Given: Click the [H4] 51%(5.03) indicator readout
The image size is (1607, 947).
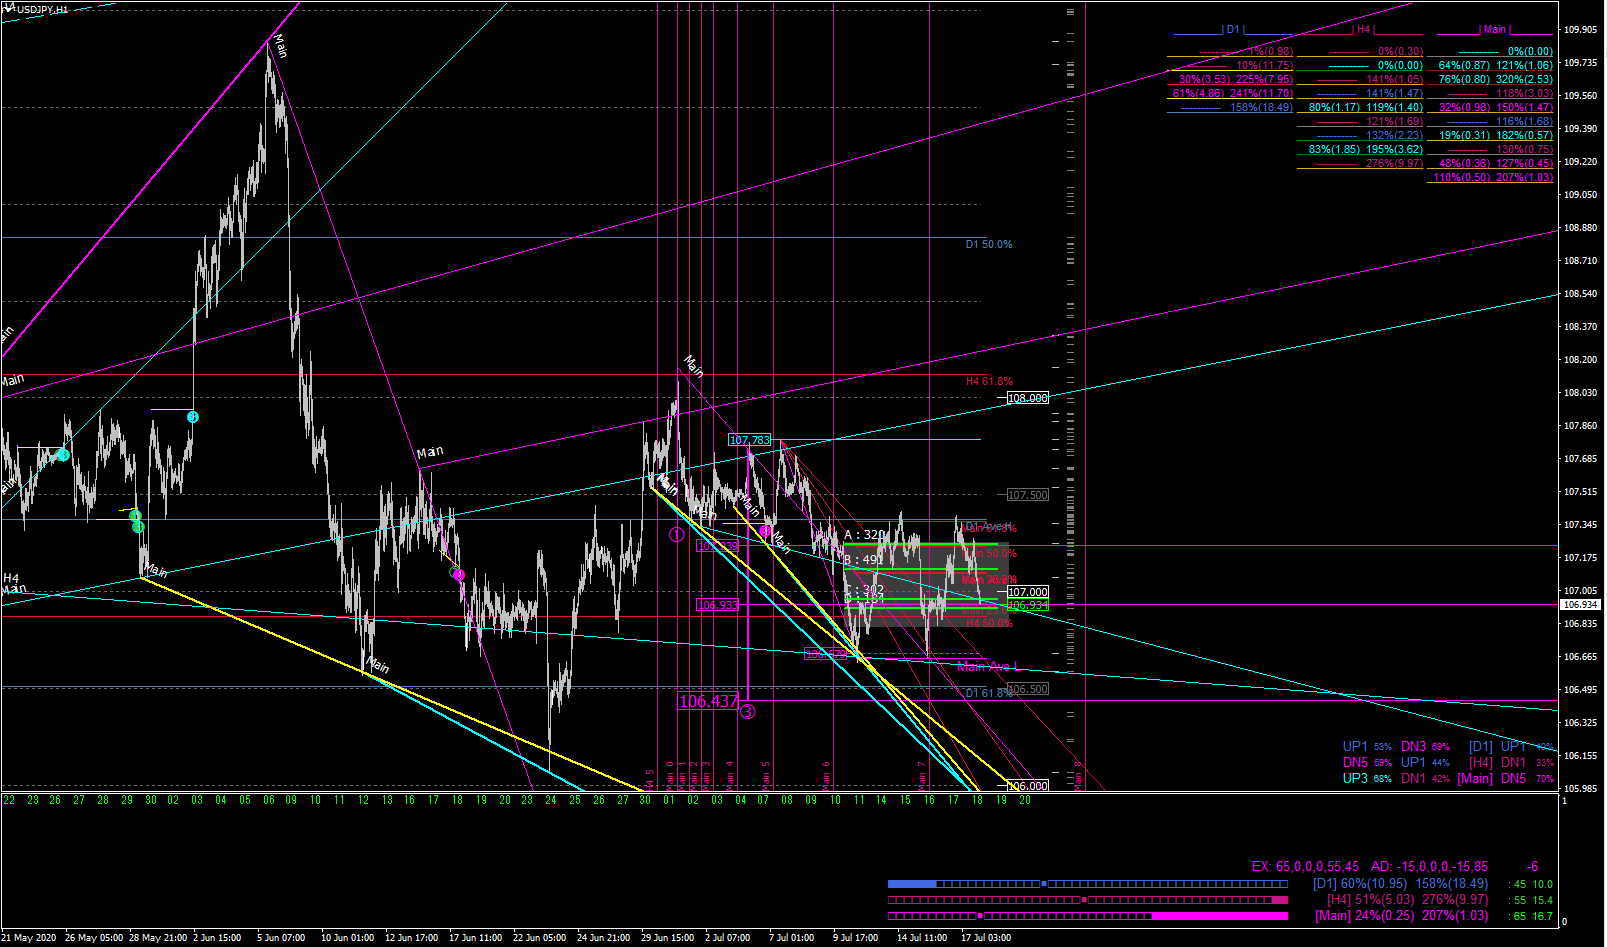Looking at the screenshot, I should [1407, 900].
